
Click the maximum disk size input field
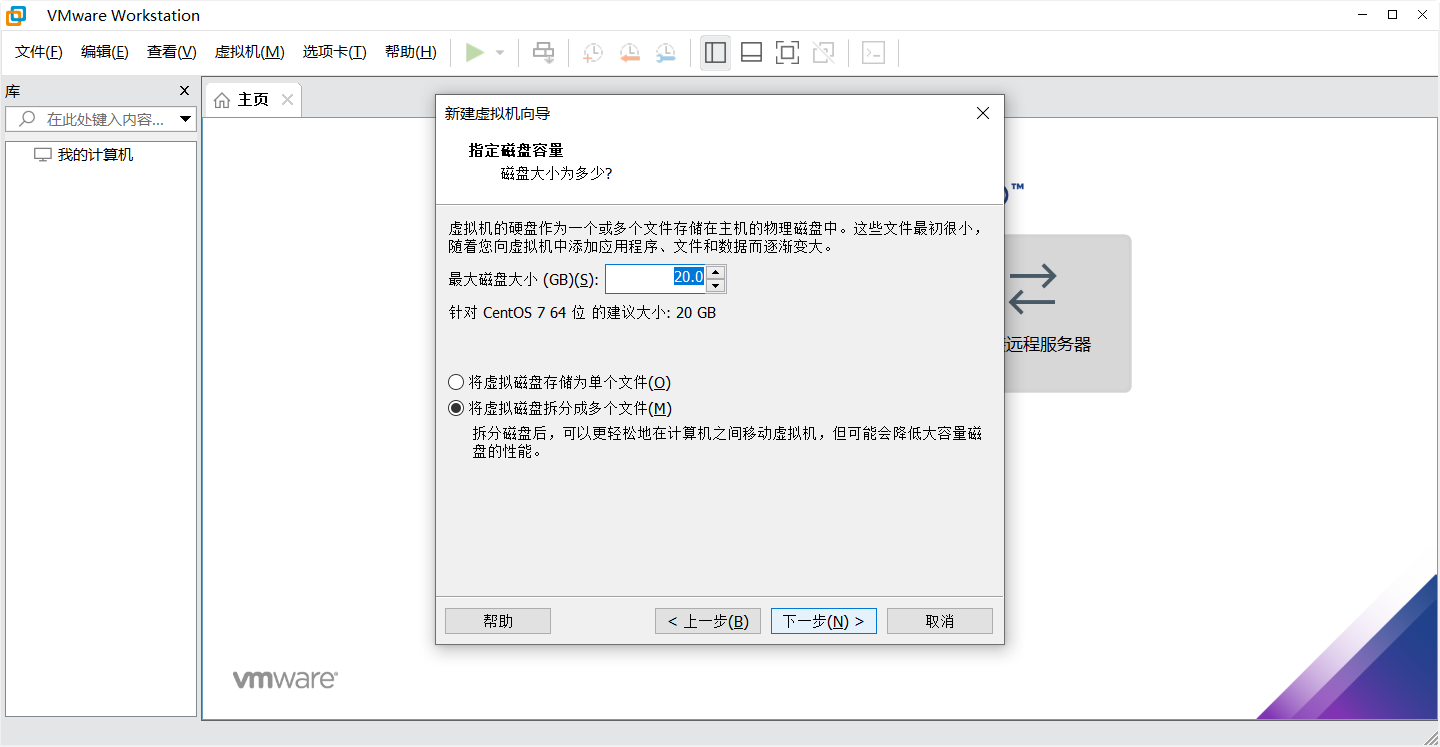pyautogui.click(x=655, y=278)
